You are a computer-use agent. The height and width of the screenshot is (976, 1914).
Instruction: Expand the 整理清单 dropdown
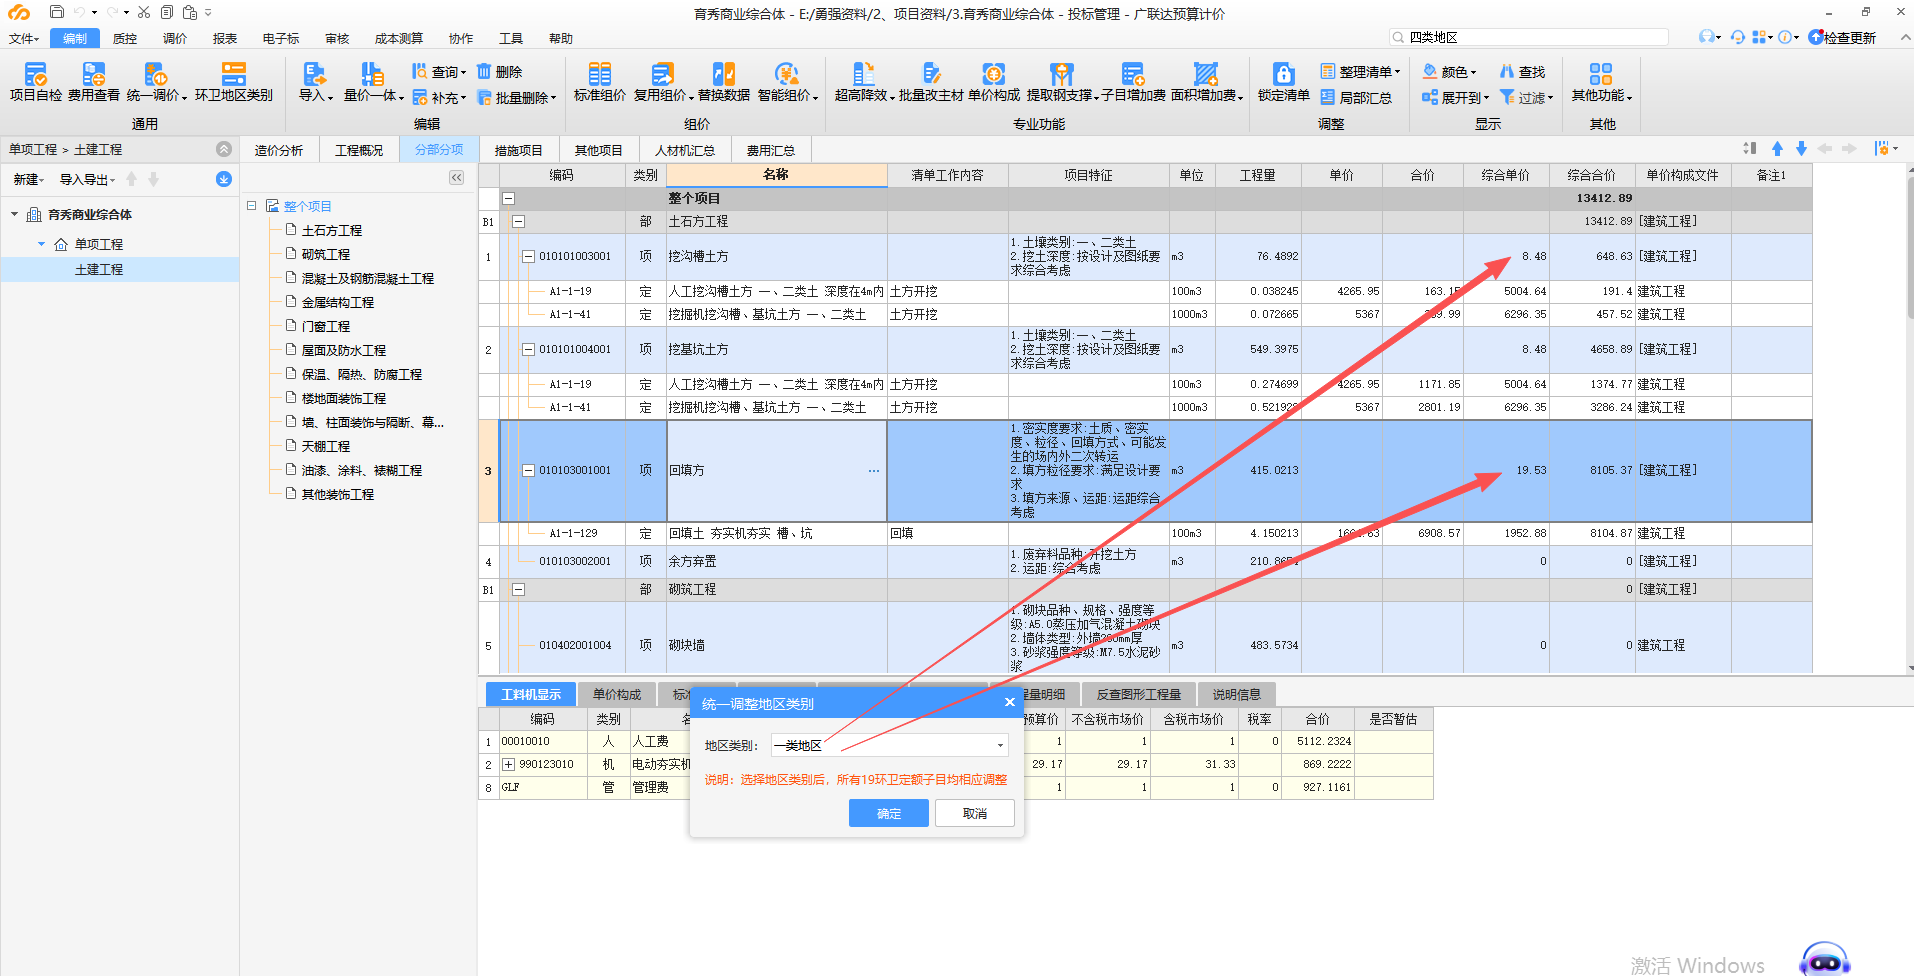[1360, 72]
